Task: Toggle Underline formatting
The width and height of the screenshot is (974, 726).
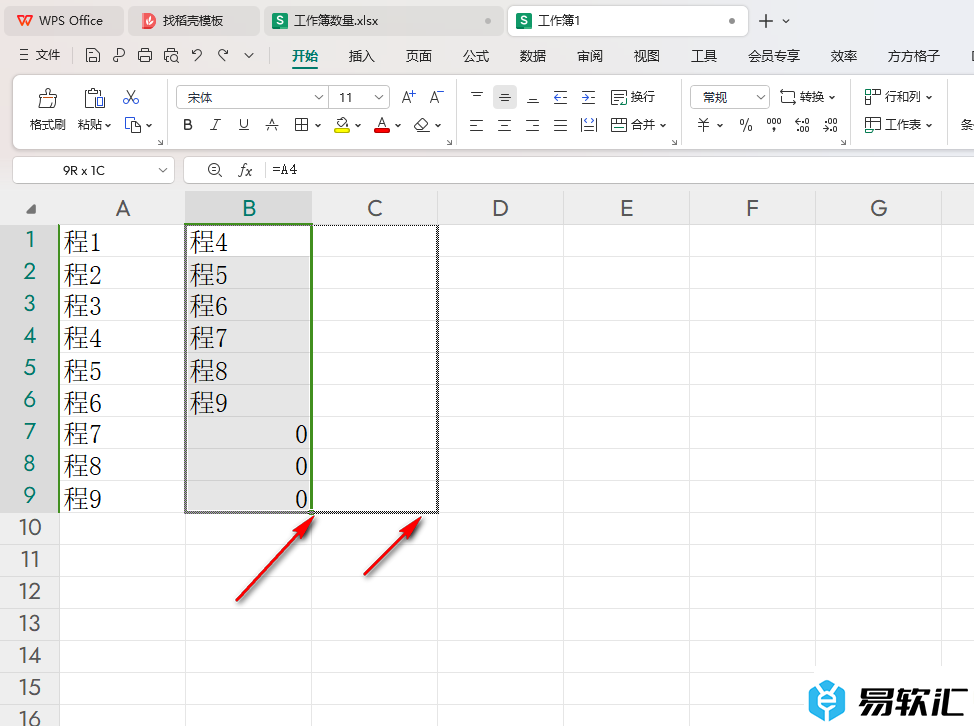Action: coord(244,125)
